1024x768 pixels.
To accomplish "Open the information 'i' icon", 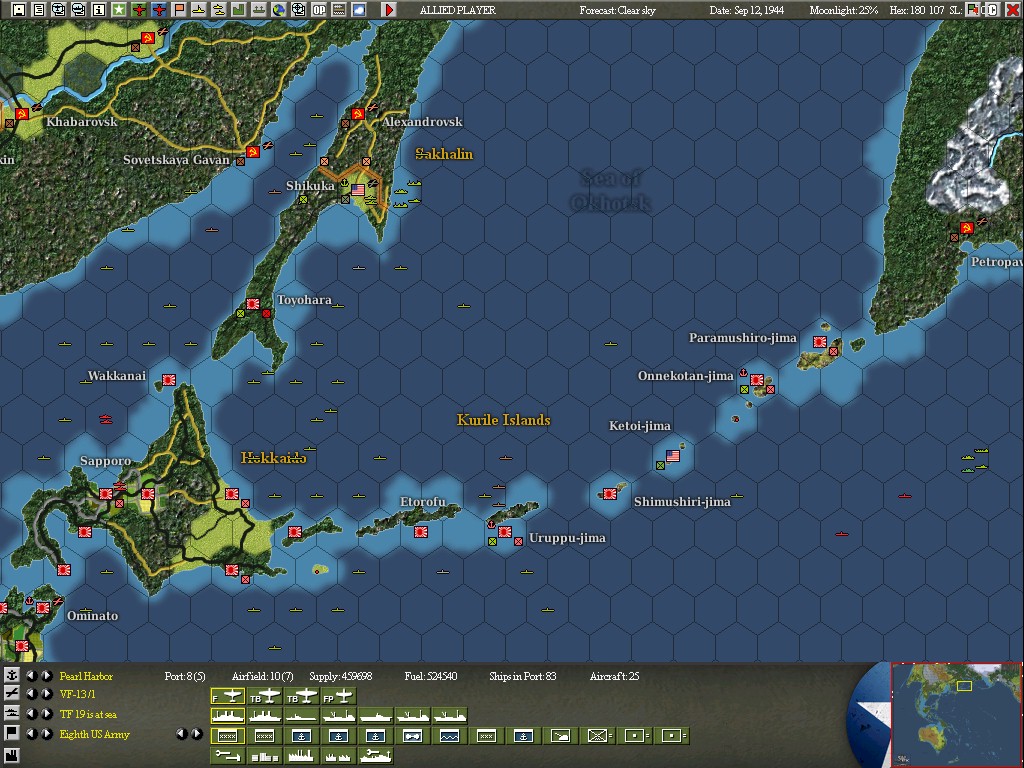I will coord(99,10).
